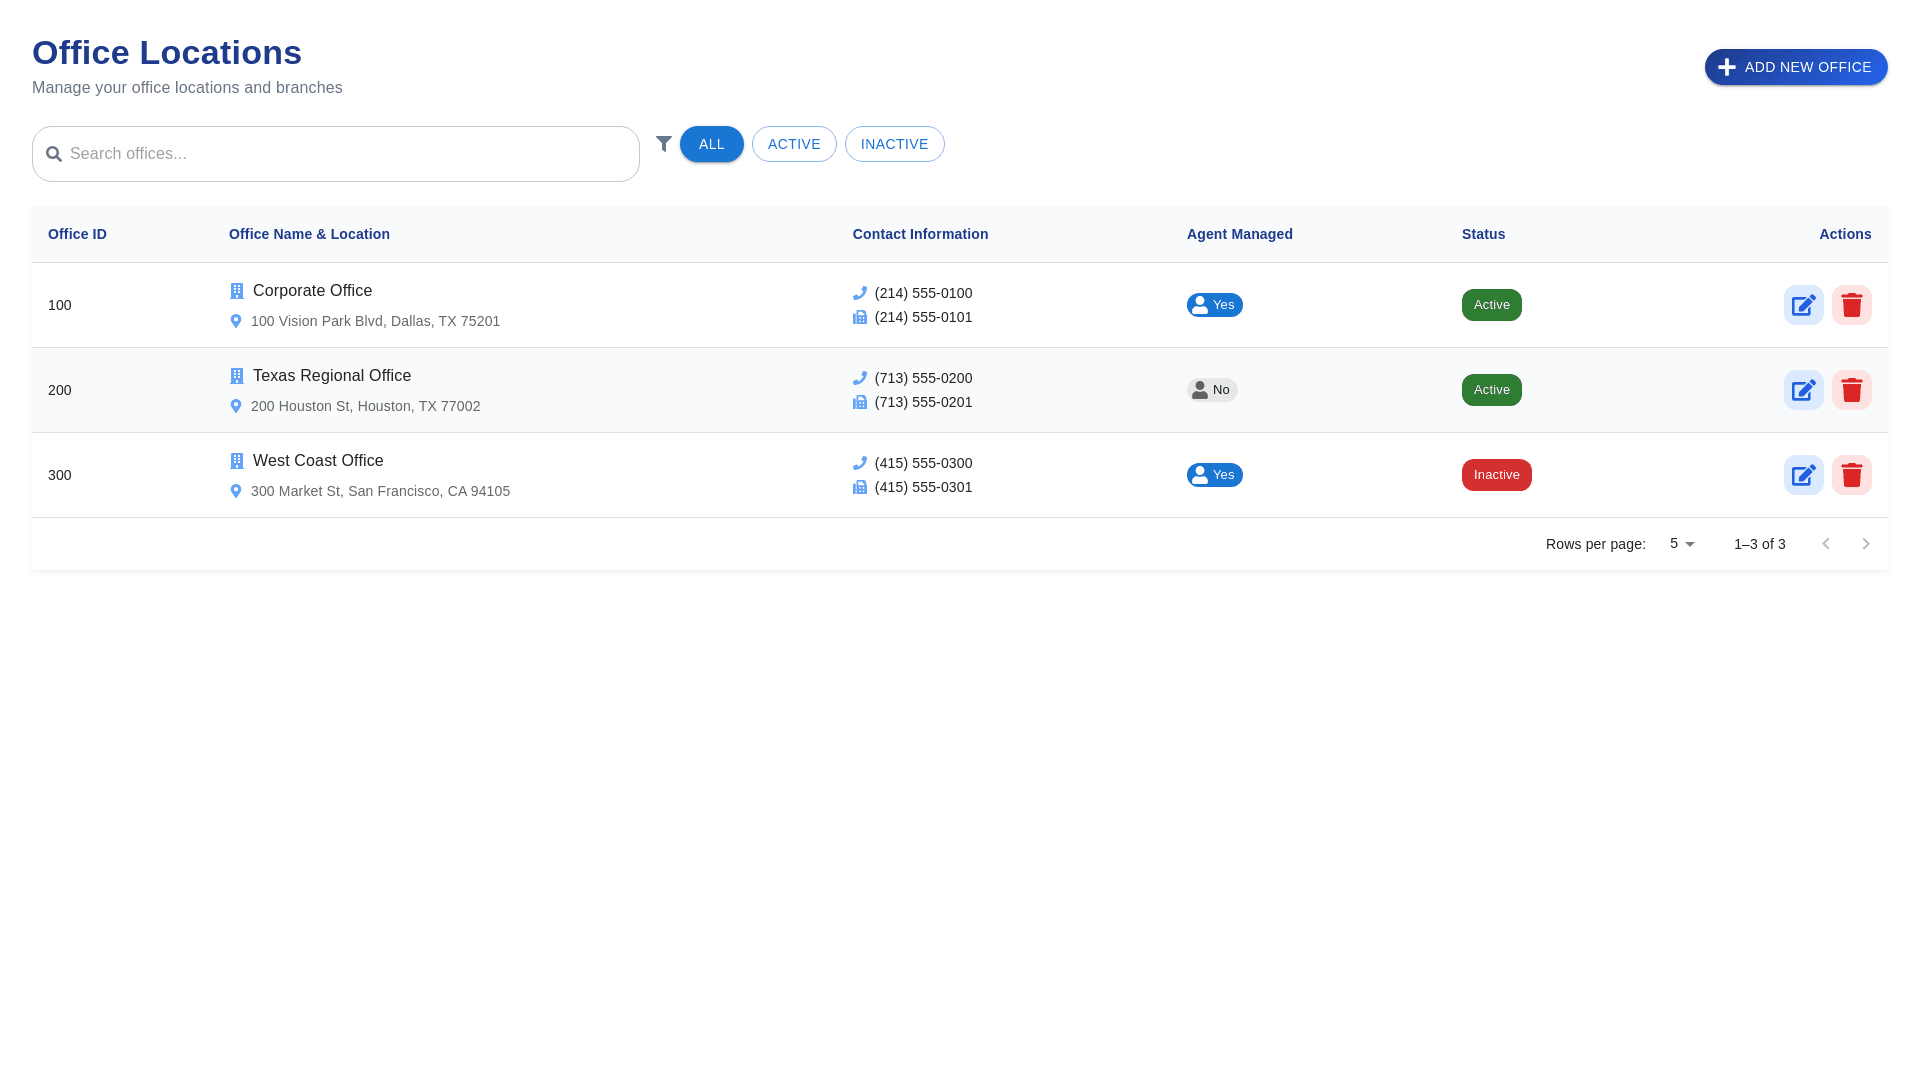The image size is (1920, 1080).
Task: Open the filter funnel icon
Action: 663,144
